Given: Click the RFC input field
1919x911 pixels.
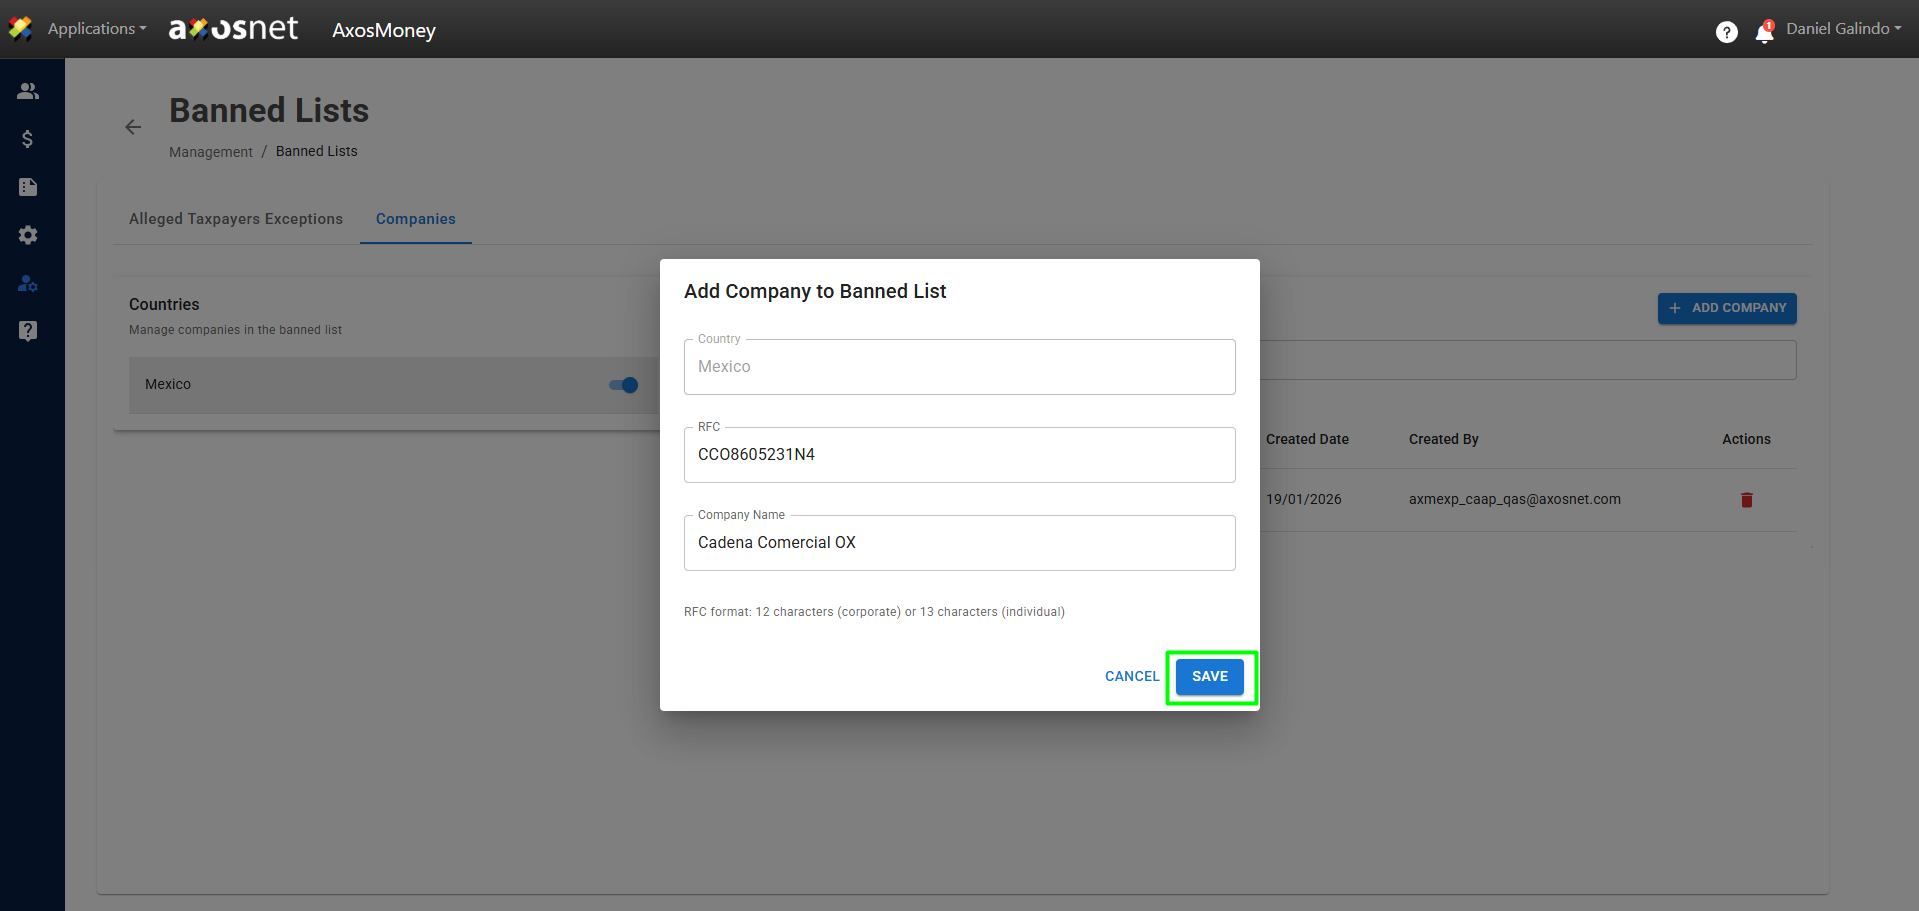Looking at the screenshot, I should [x=959, y=455].
